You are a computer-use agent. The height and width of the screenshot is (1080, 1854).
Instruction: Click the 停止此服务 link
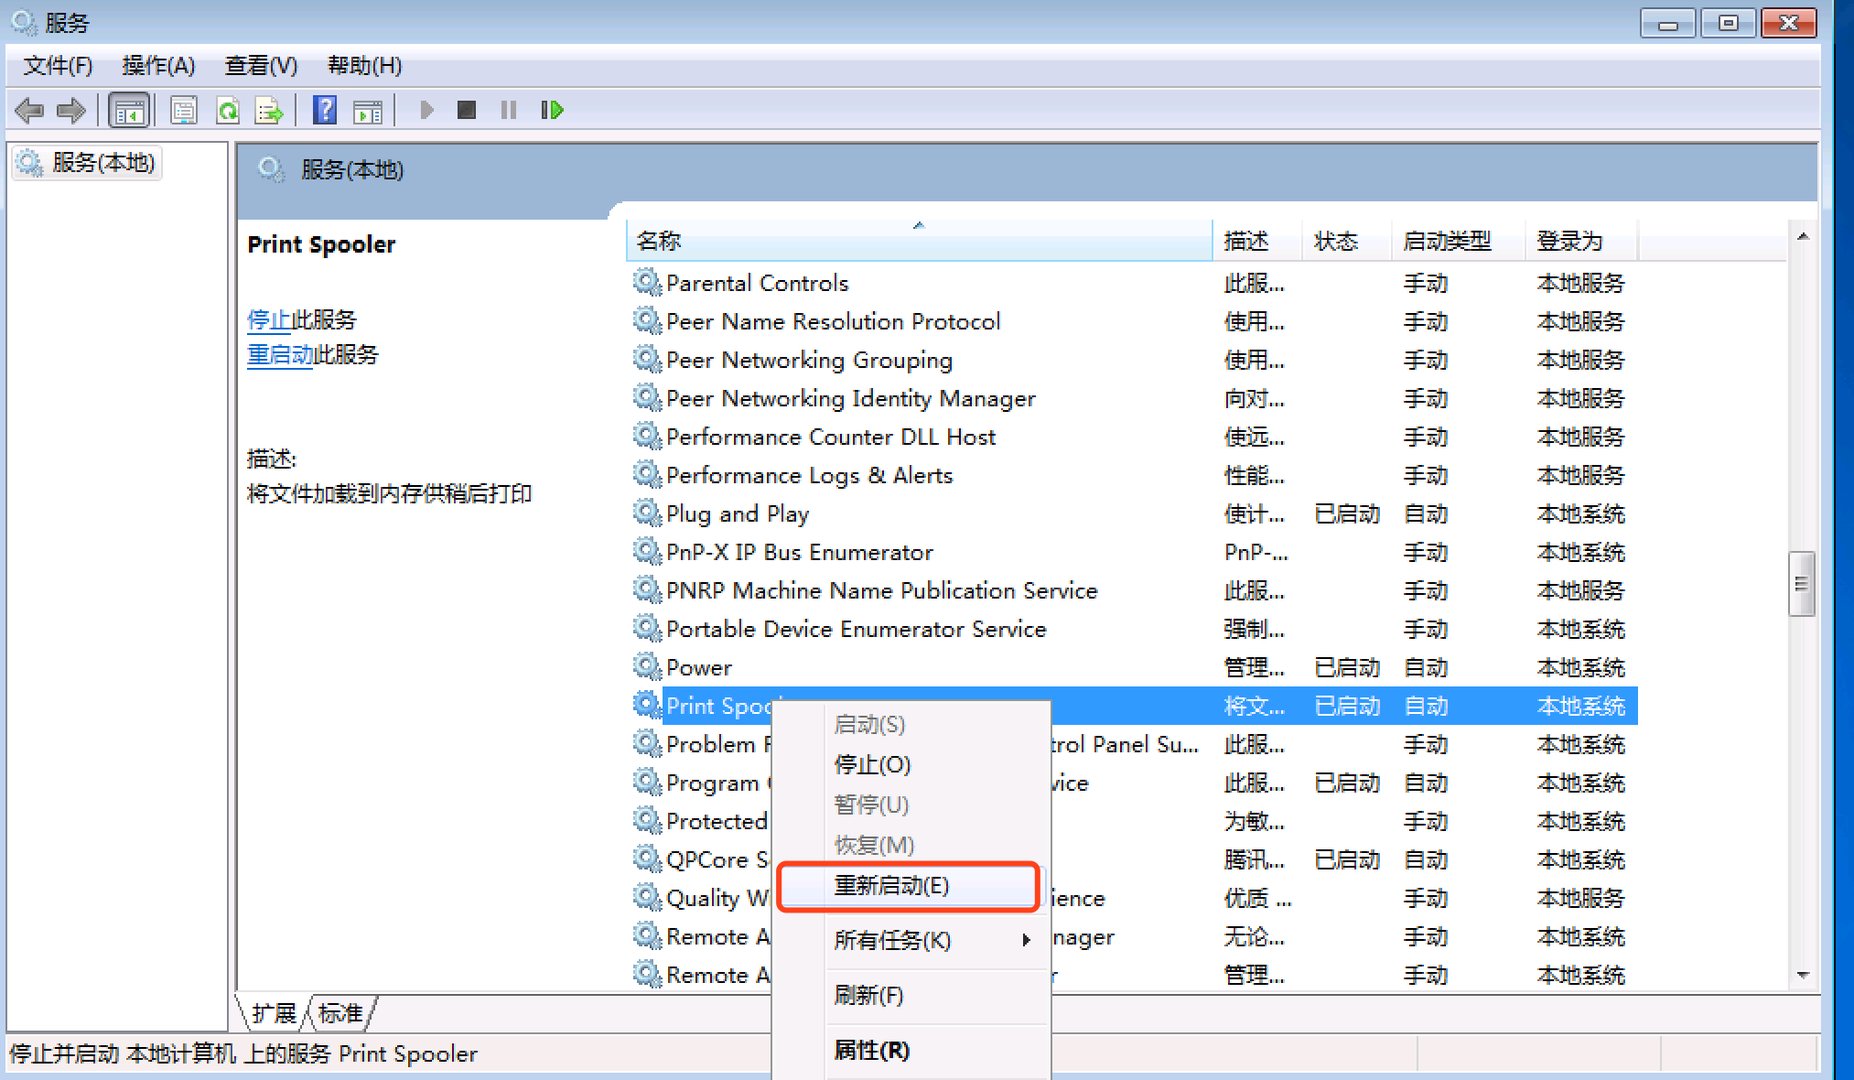(x=267, y=320)
